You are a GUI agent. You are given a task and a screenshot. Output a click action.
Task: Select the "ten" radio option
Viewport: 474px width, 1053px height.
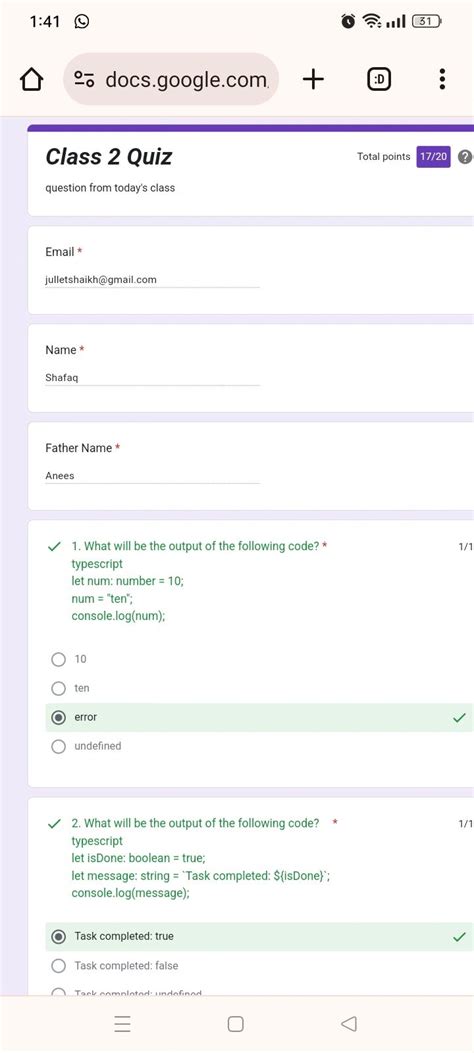click(58, 688)
